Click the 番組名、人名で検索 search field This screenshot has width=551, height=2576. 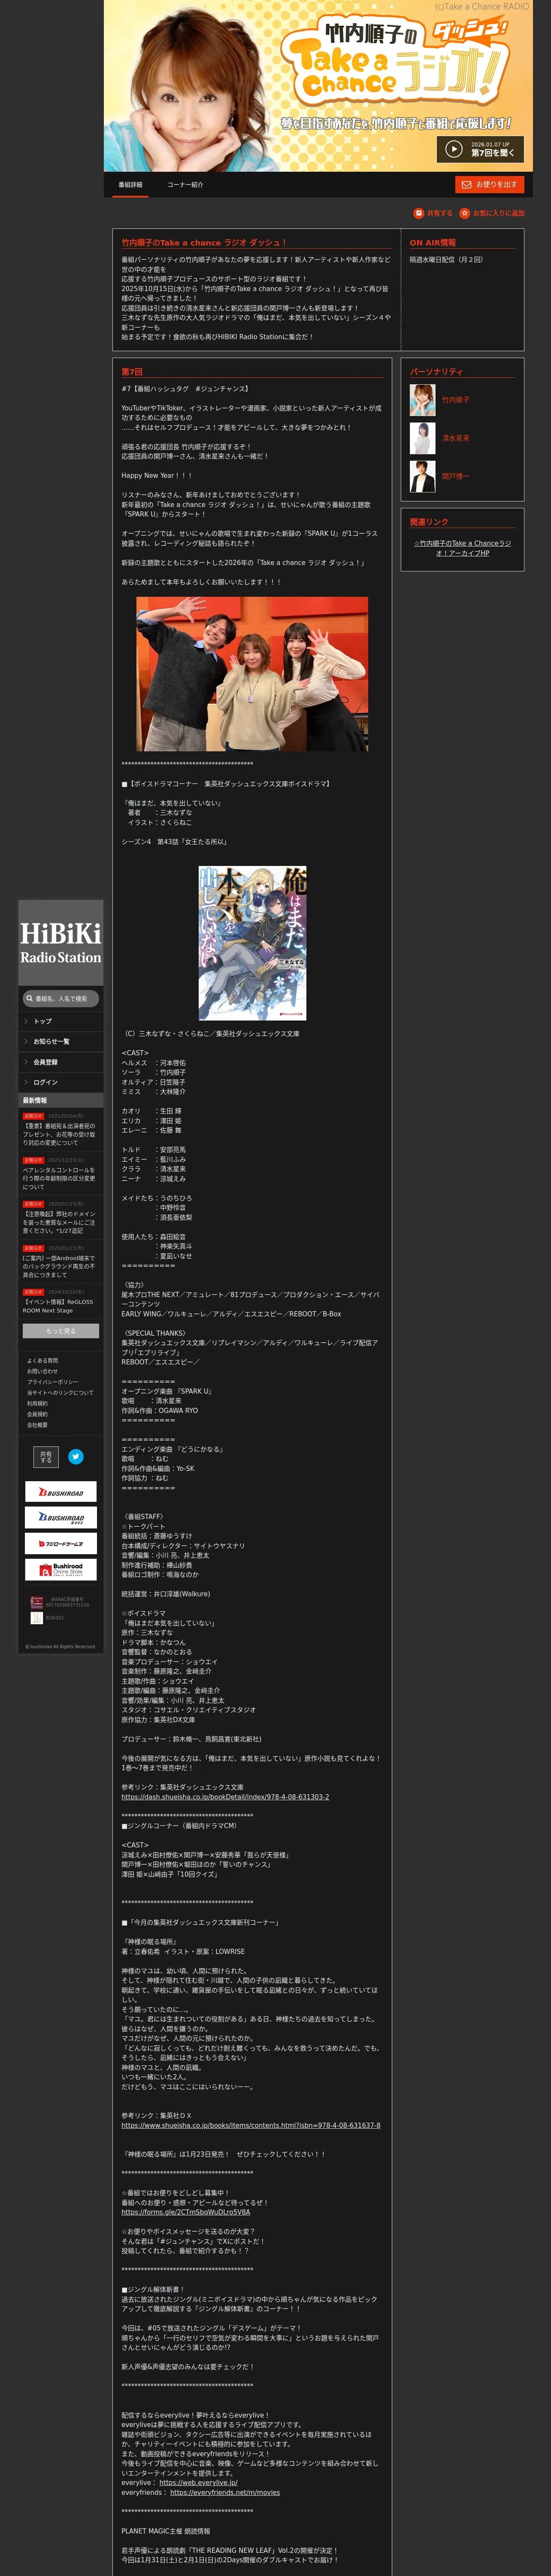pos(61,998)
